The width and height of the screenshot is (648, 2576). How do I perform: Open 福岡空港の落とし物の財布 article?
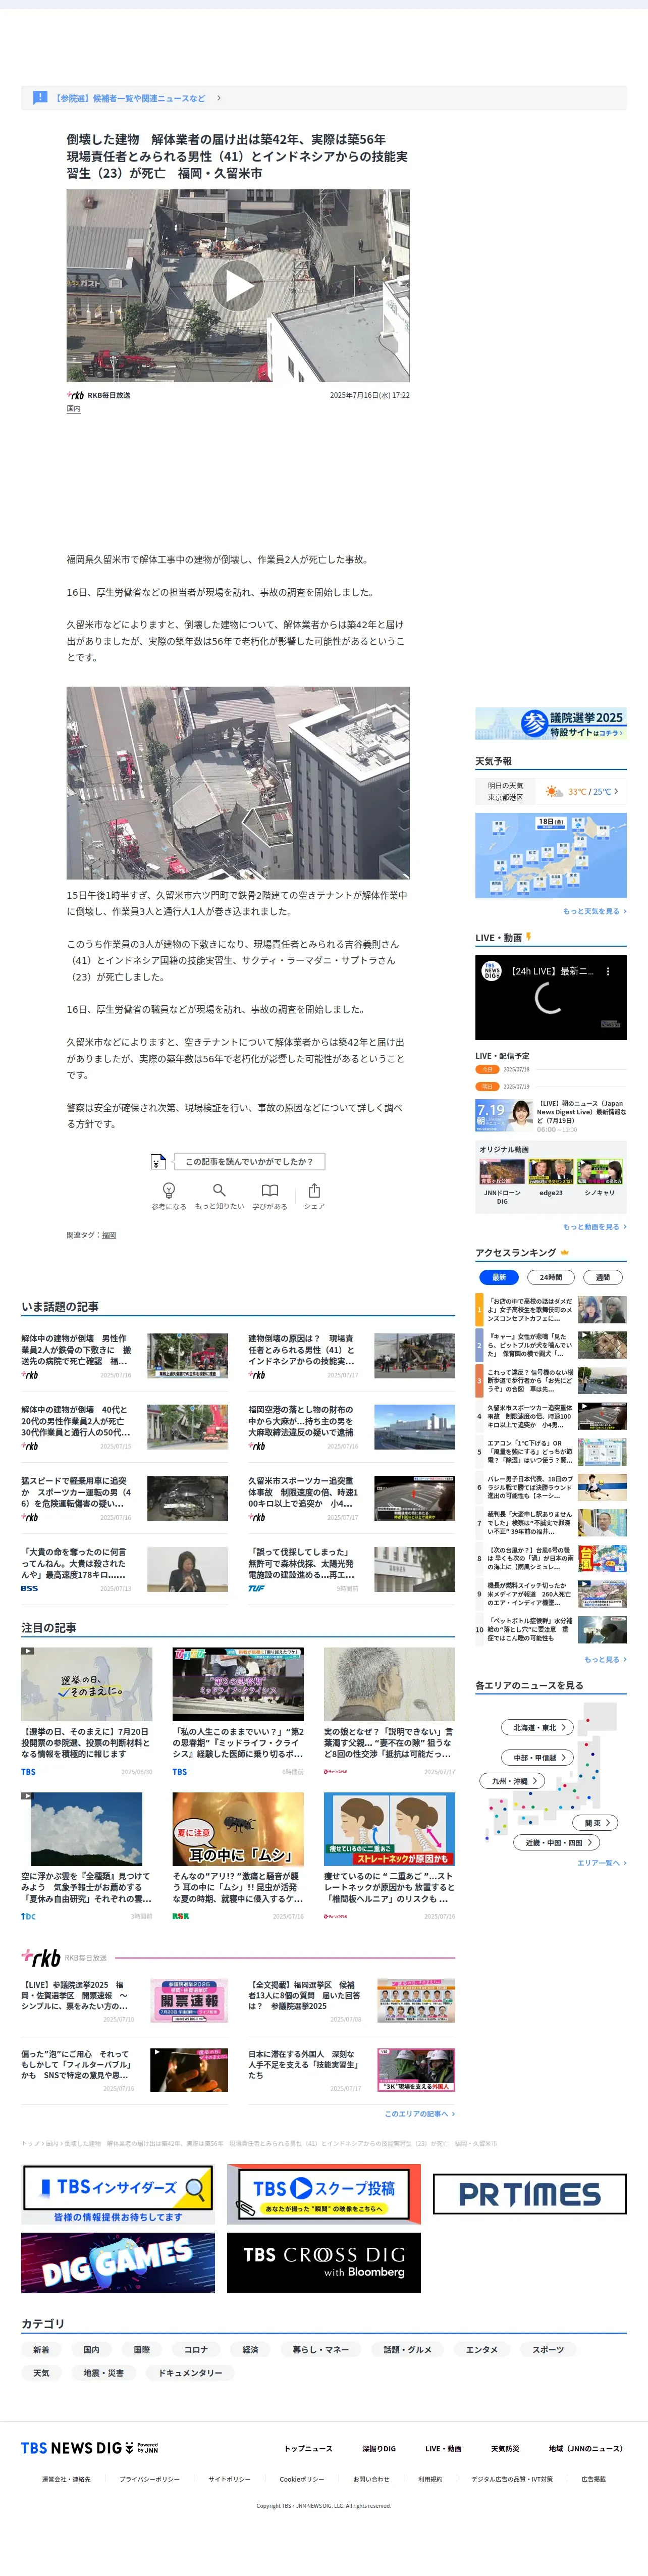[351, 1427]
